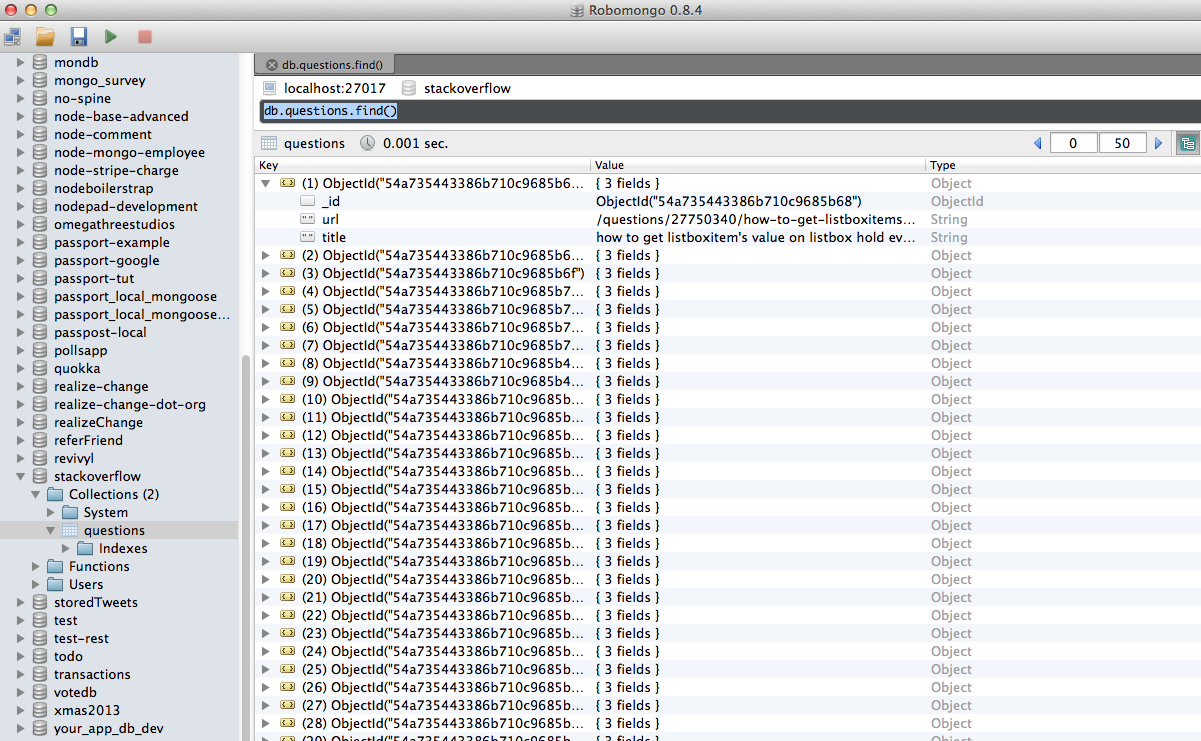Click the Functions folder in tree
1201x741 pixels.
point(98,567)
